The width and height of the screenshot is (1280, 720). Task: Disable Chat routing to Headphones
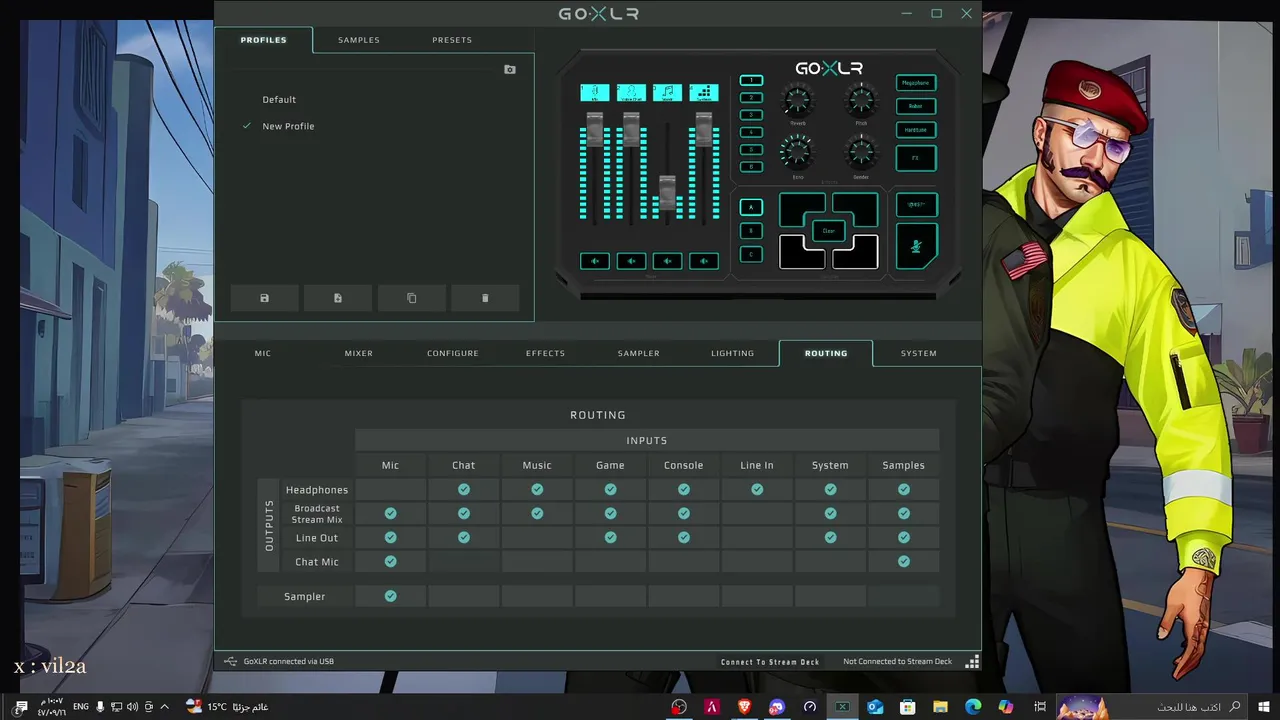point(464,489)
